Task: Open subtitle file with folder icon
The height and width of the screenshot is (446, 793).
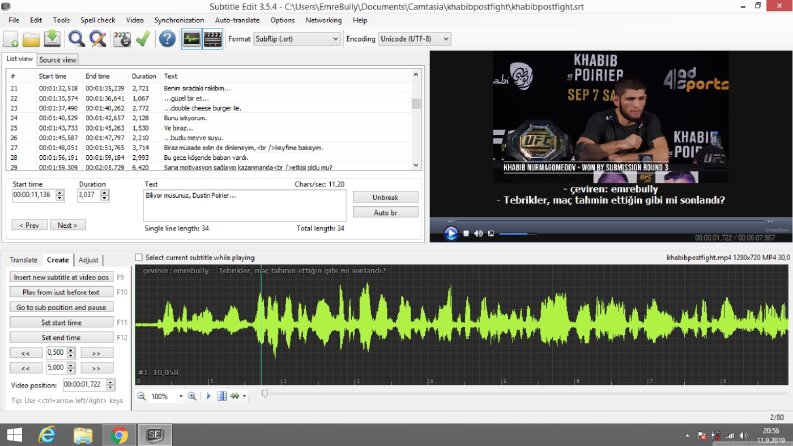Action: click(31, 39)
